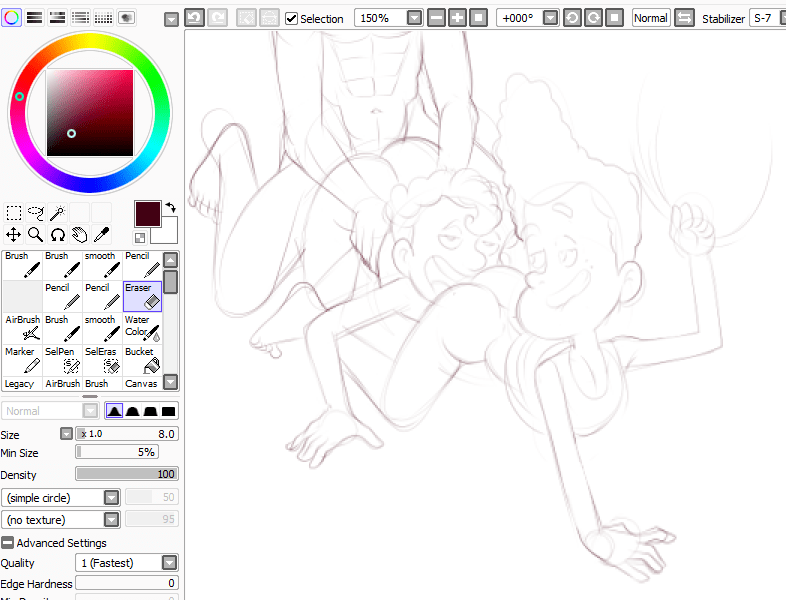Image resolution: width=786 pixels, height=600 pixels.
Task: Choose the Hand pan tool
Action: click(x=80, y=234)
